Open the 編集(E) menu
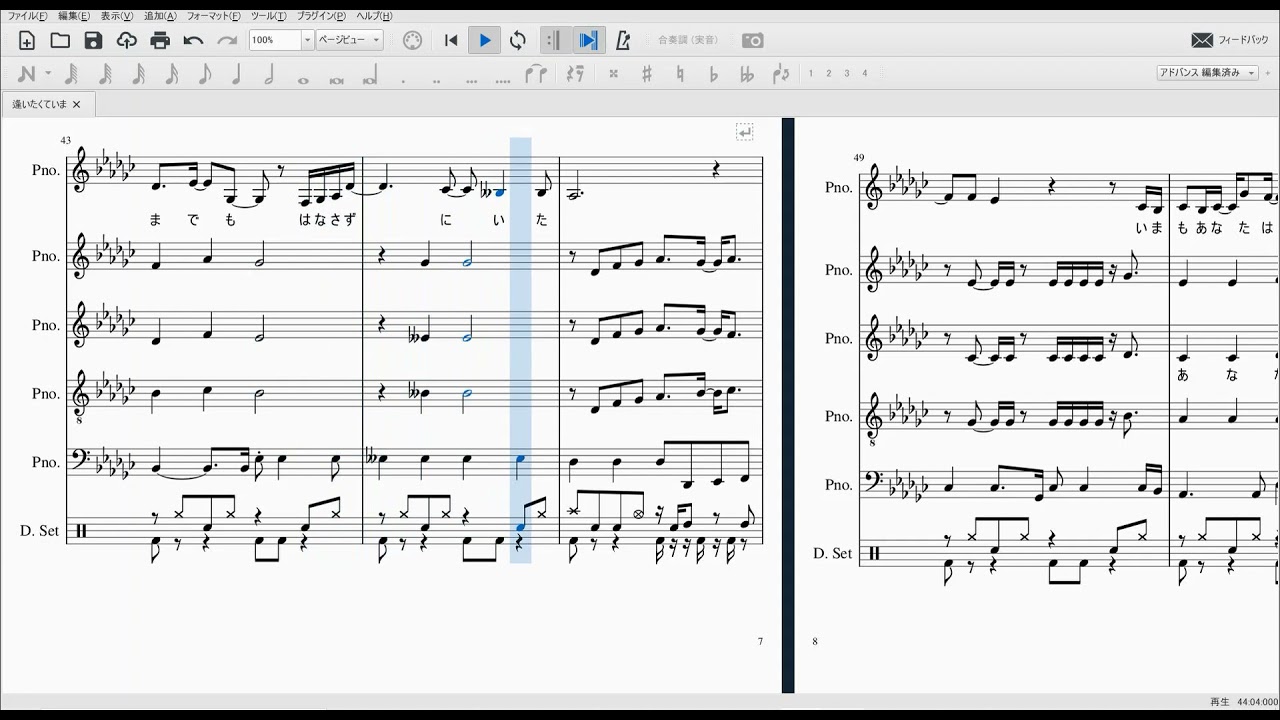 click(x=73, y=16)
